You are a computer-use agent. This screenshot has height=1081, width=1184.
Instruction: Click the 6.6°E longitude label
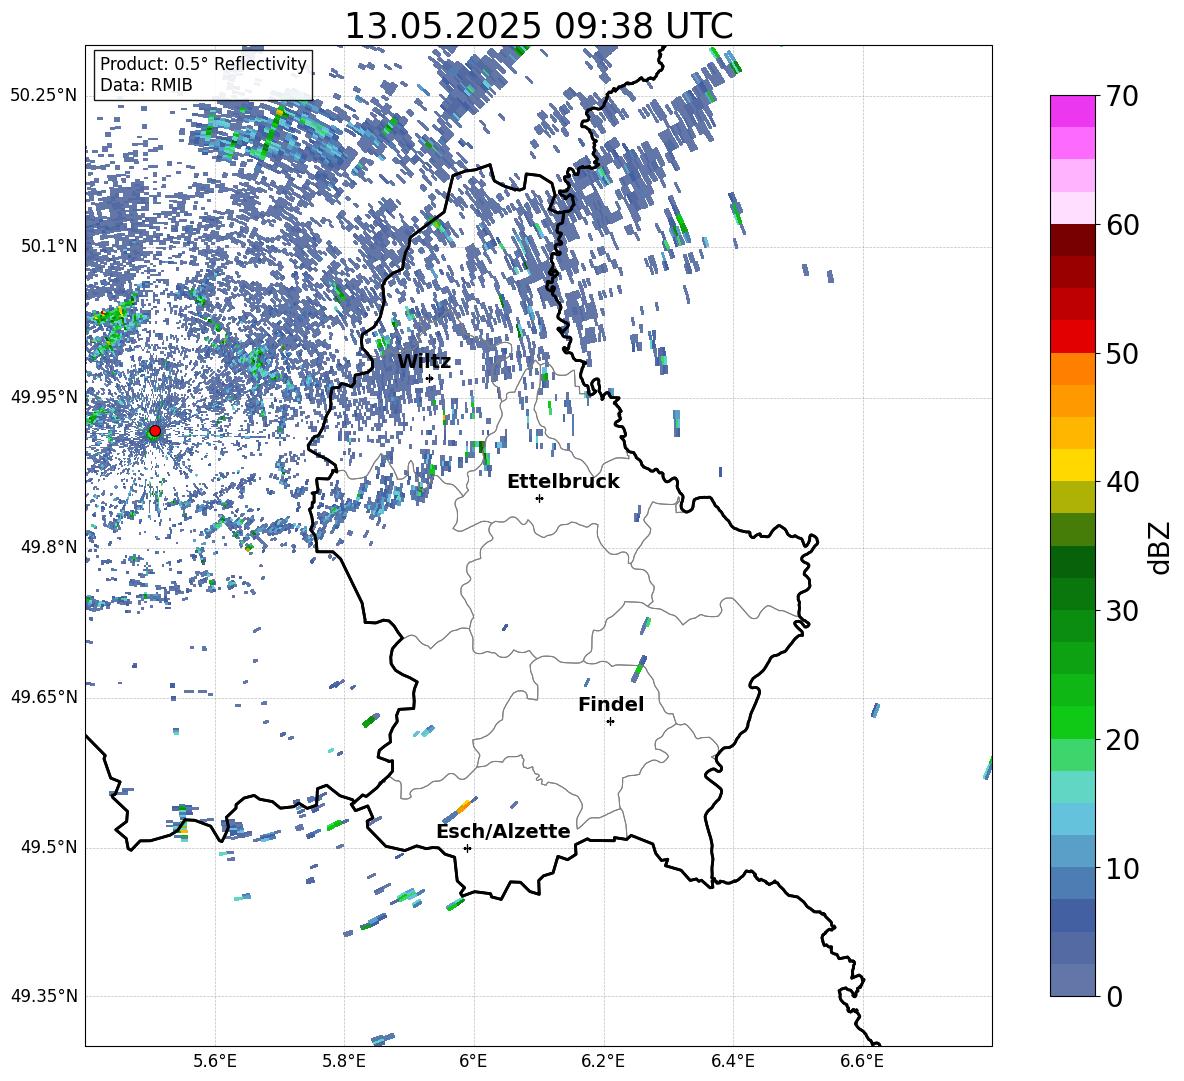(862, 1061)
